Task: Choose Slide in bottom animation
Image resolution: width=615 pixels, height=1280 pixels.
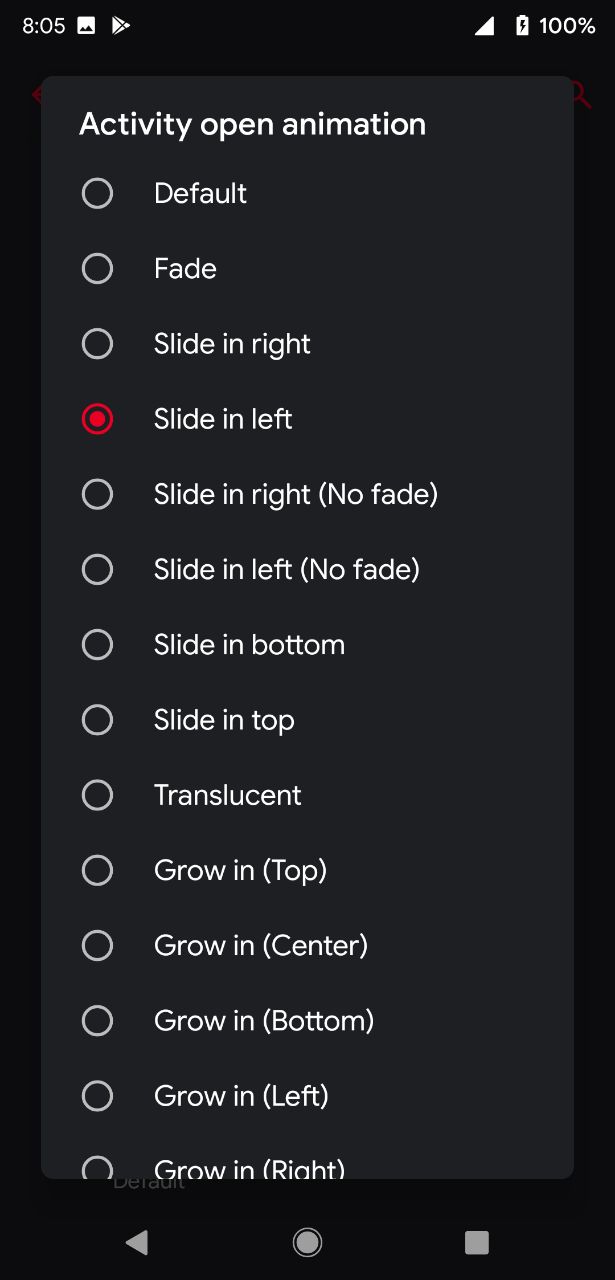Action: coord(307,644)
